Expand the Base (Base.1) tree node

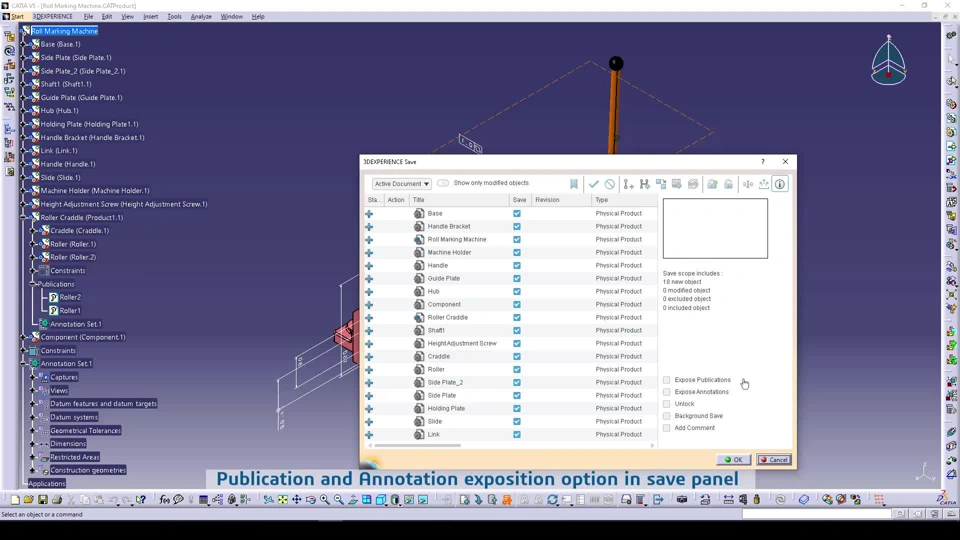(x=24, y=44)
